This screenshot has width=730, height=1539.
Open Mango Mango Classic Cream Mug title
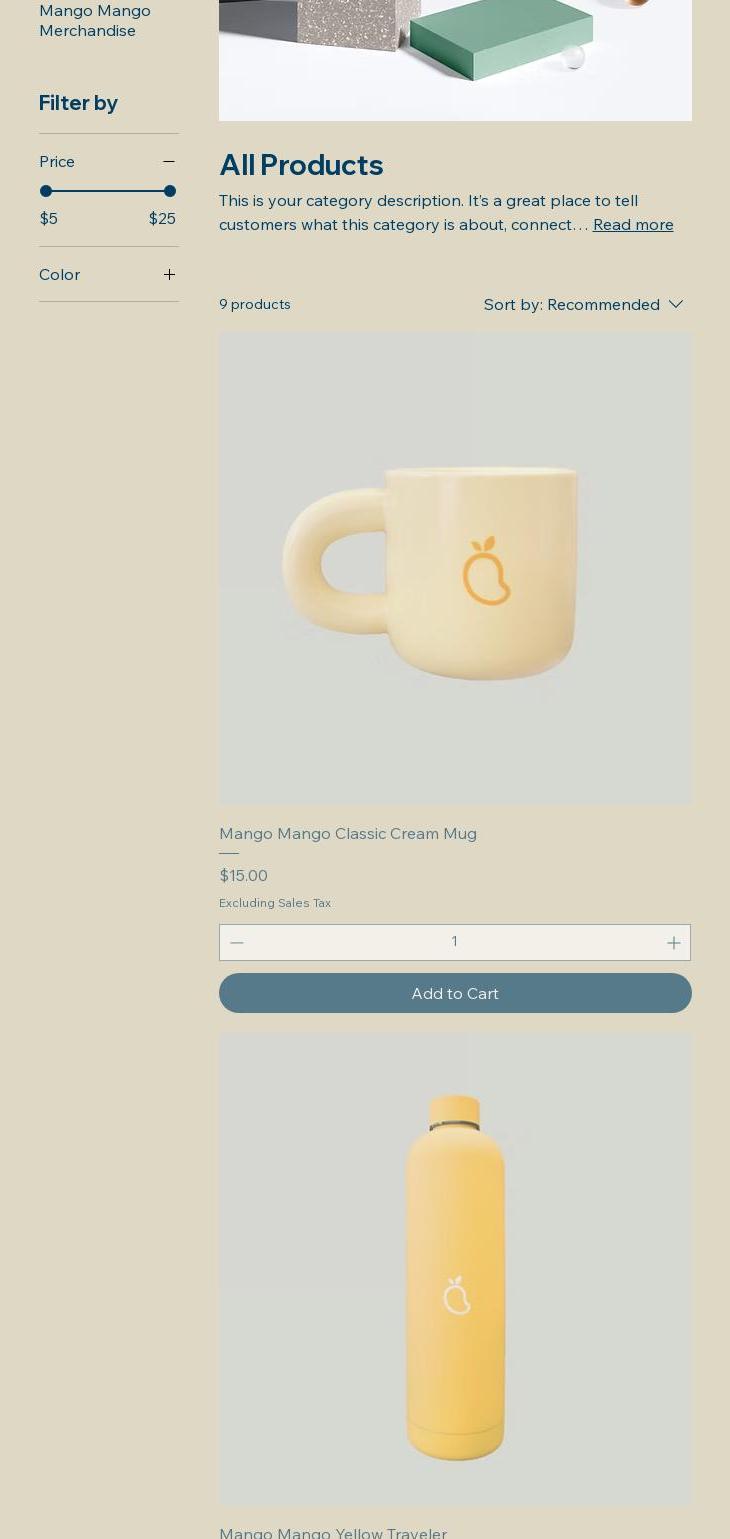tap(348, 834)
